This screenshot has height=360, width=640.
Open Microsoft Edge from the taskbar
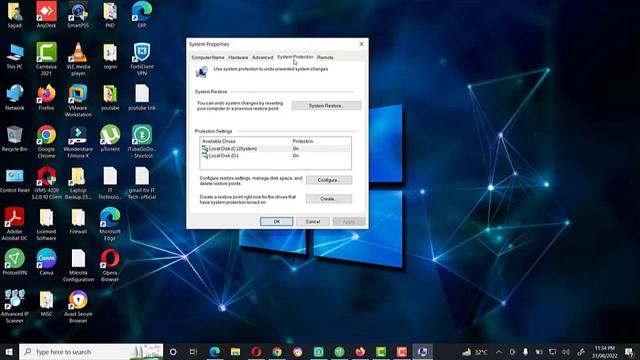point(215,351)
